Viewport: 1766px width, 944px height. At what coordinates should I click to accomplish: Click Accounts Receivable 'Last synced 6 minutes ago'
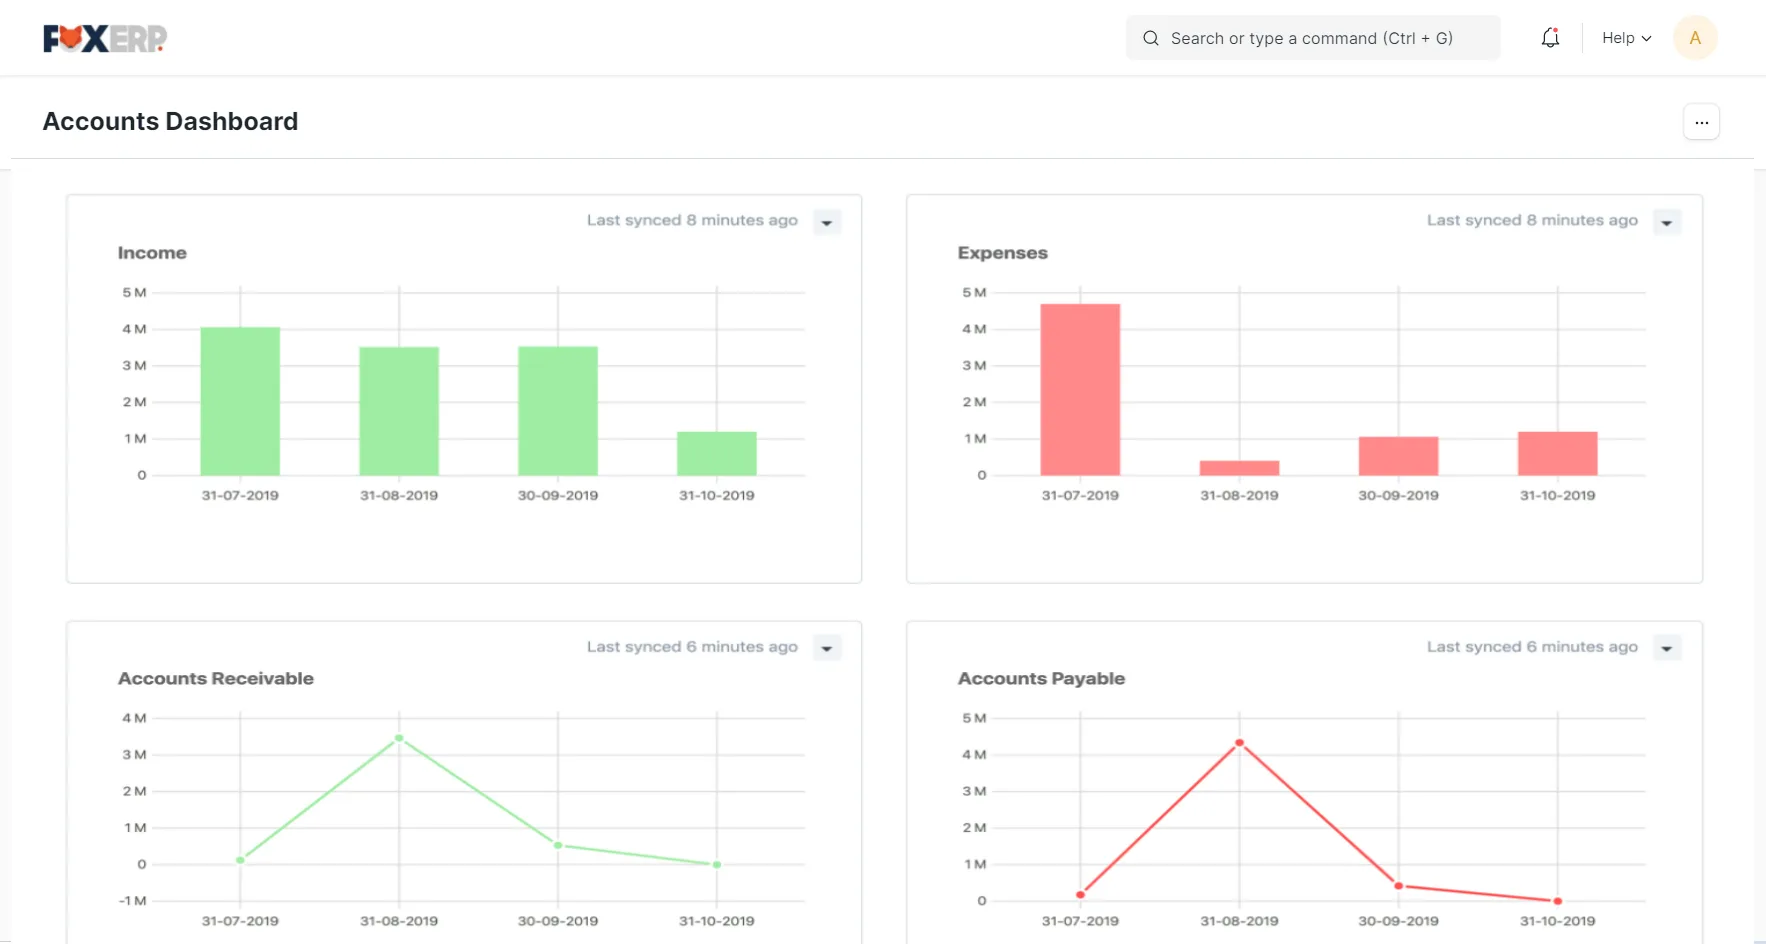click(692, 647)
